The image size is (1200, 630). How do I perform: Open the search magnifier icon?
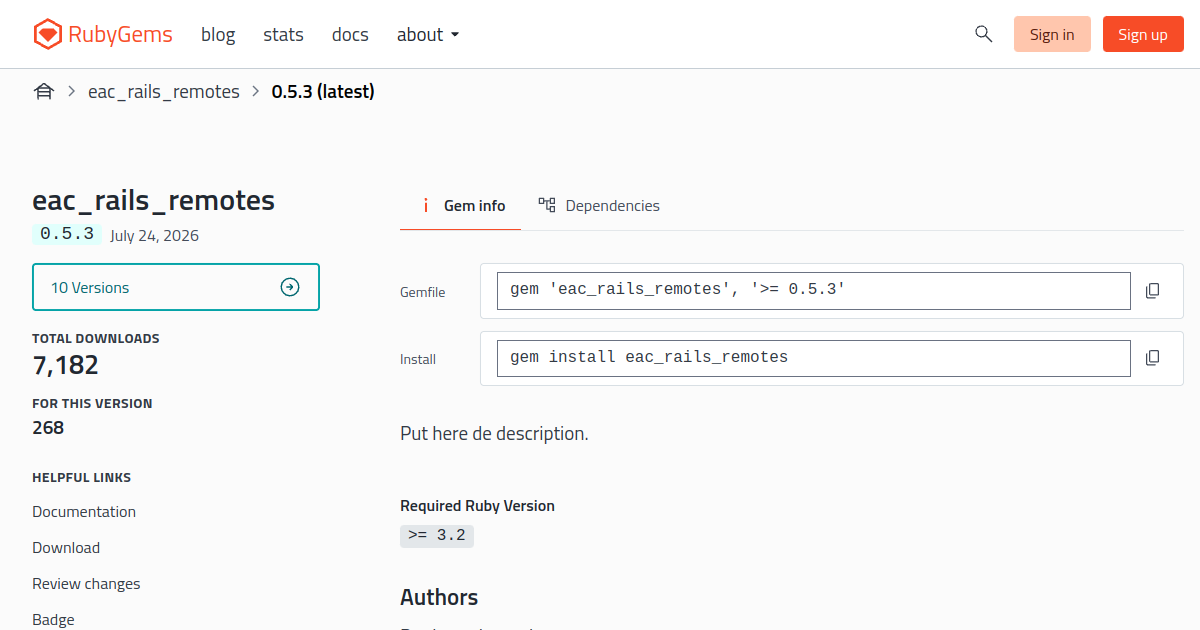coord(983,34)
